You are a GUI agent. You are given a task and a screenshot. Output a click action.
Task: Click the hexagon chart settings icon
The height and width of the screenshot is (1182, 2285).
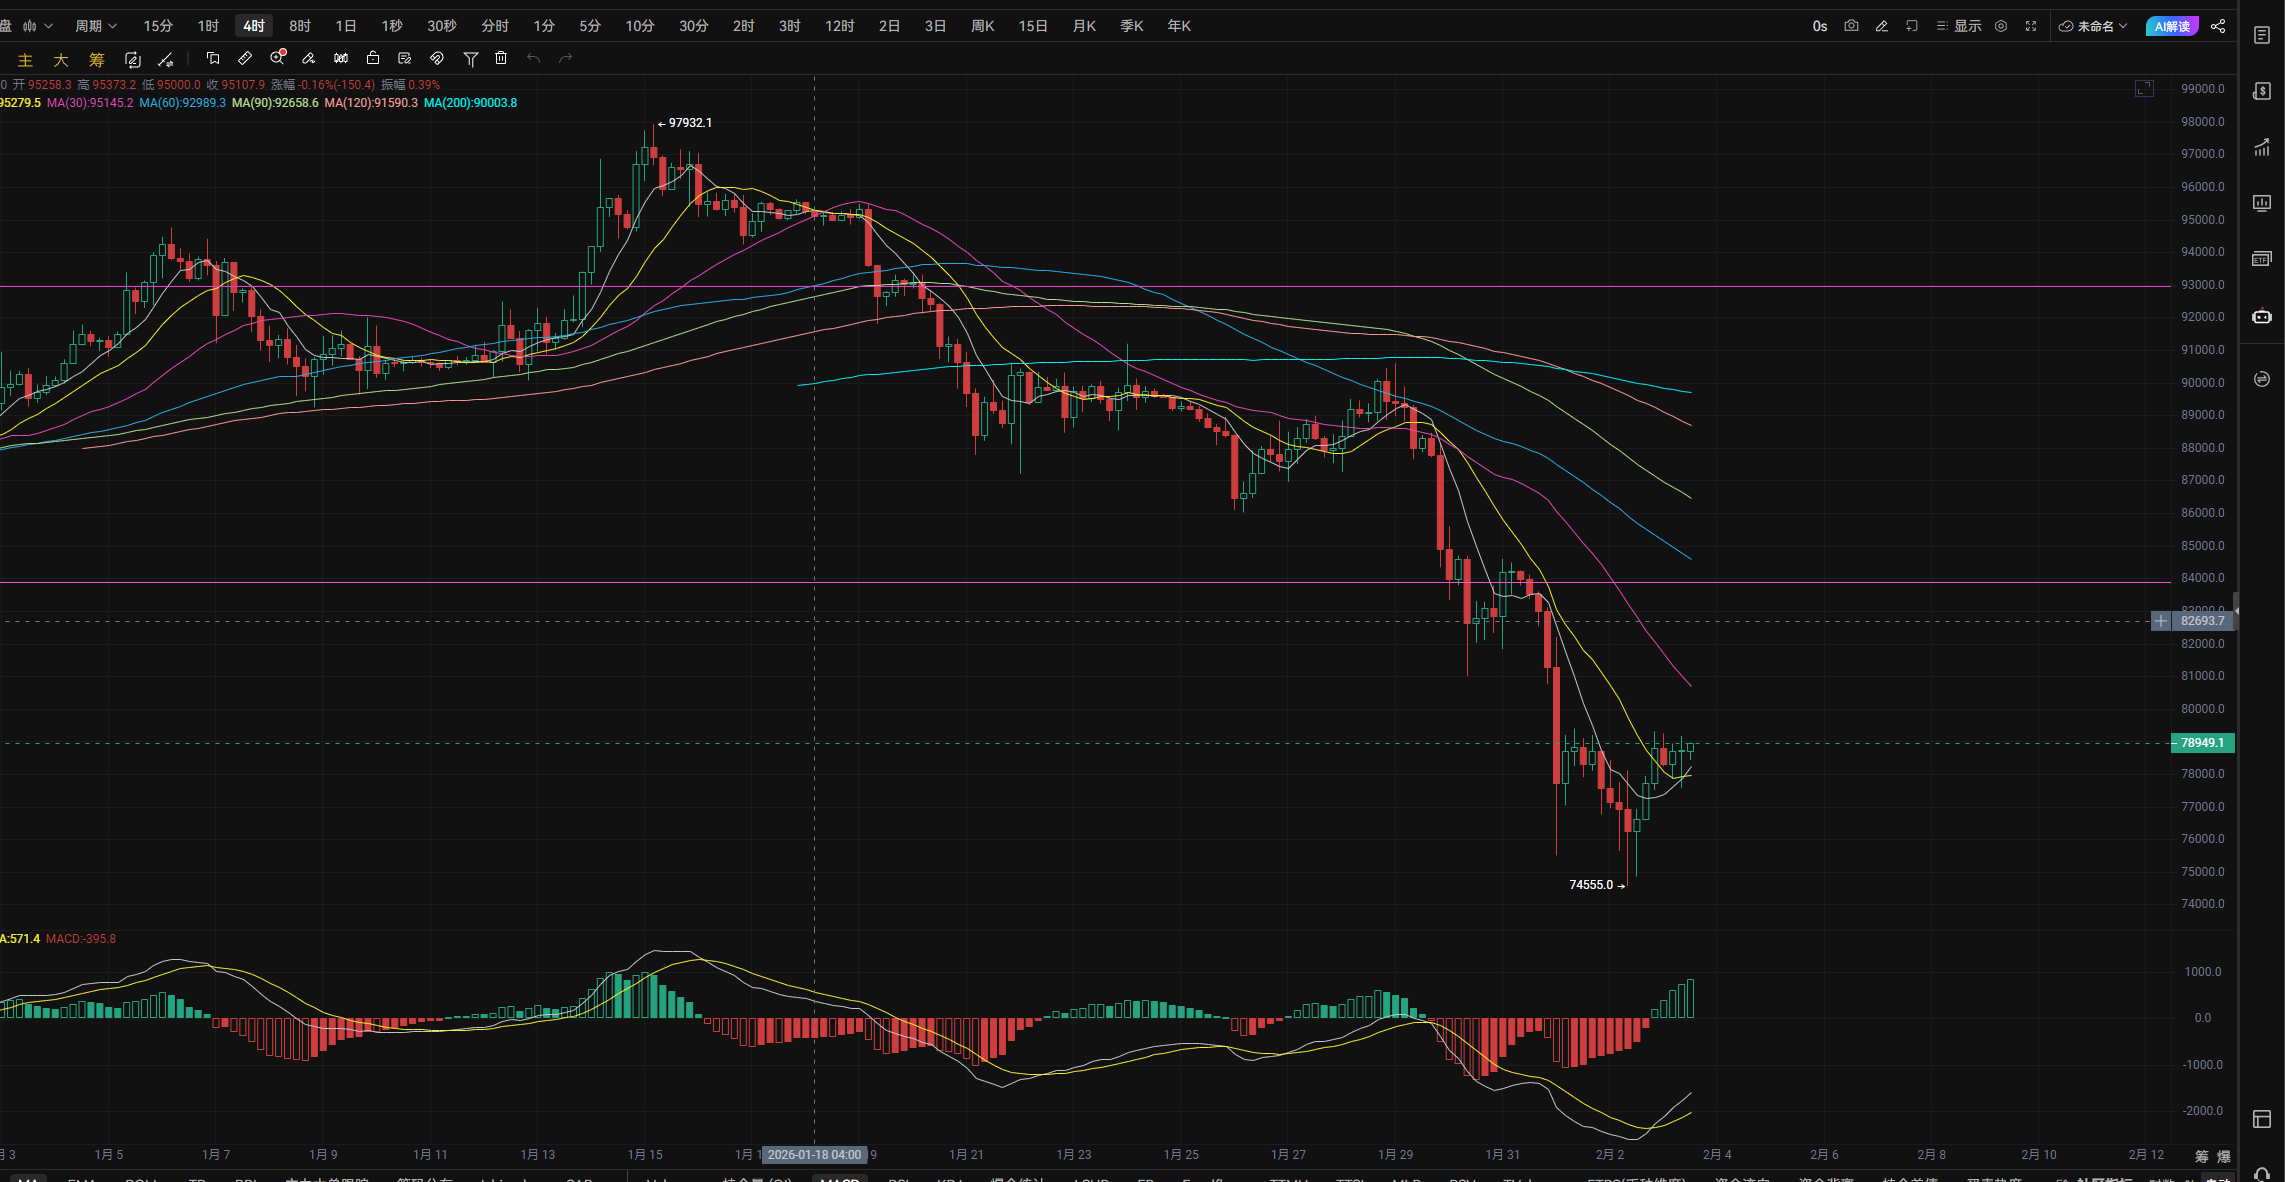(x=2001, y=26)
